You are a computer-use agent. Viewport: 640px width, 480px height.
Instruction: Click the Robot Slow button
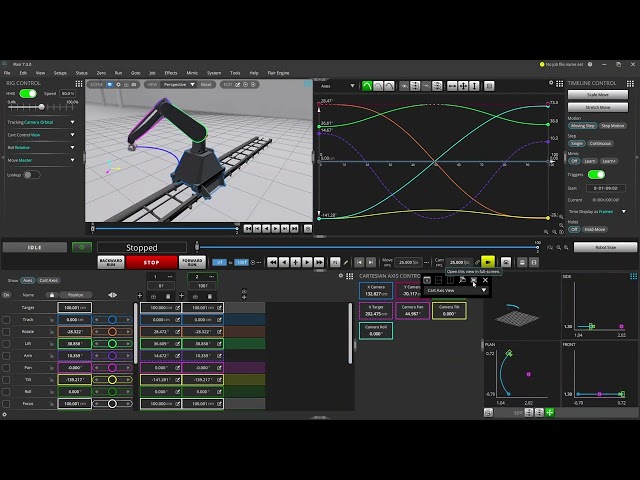pyautogui.click(x=605, y=247)
